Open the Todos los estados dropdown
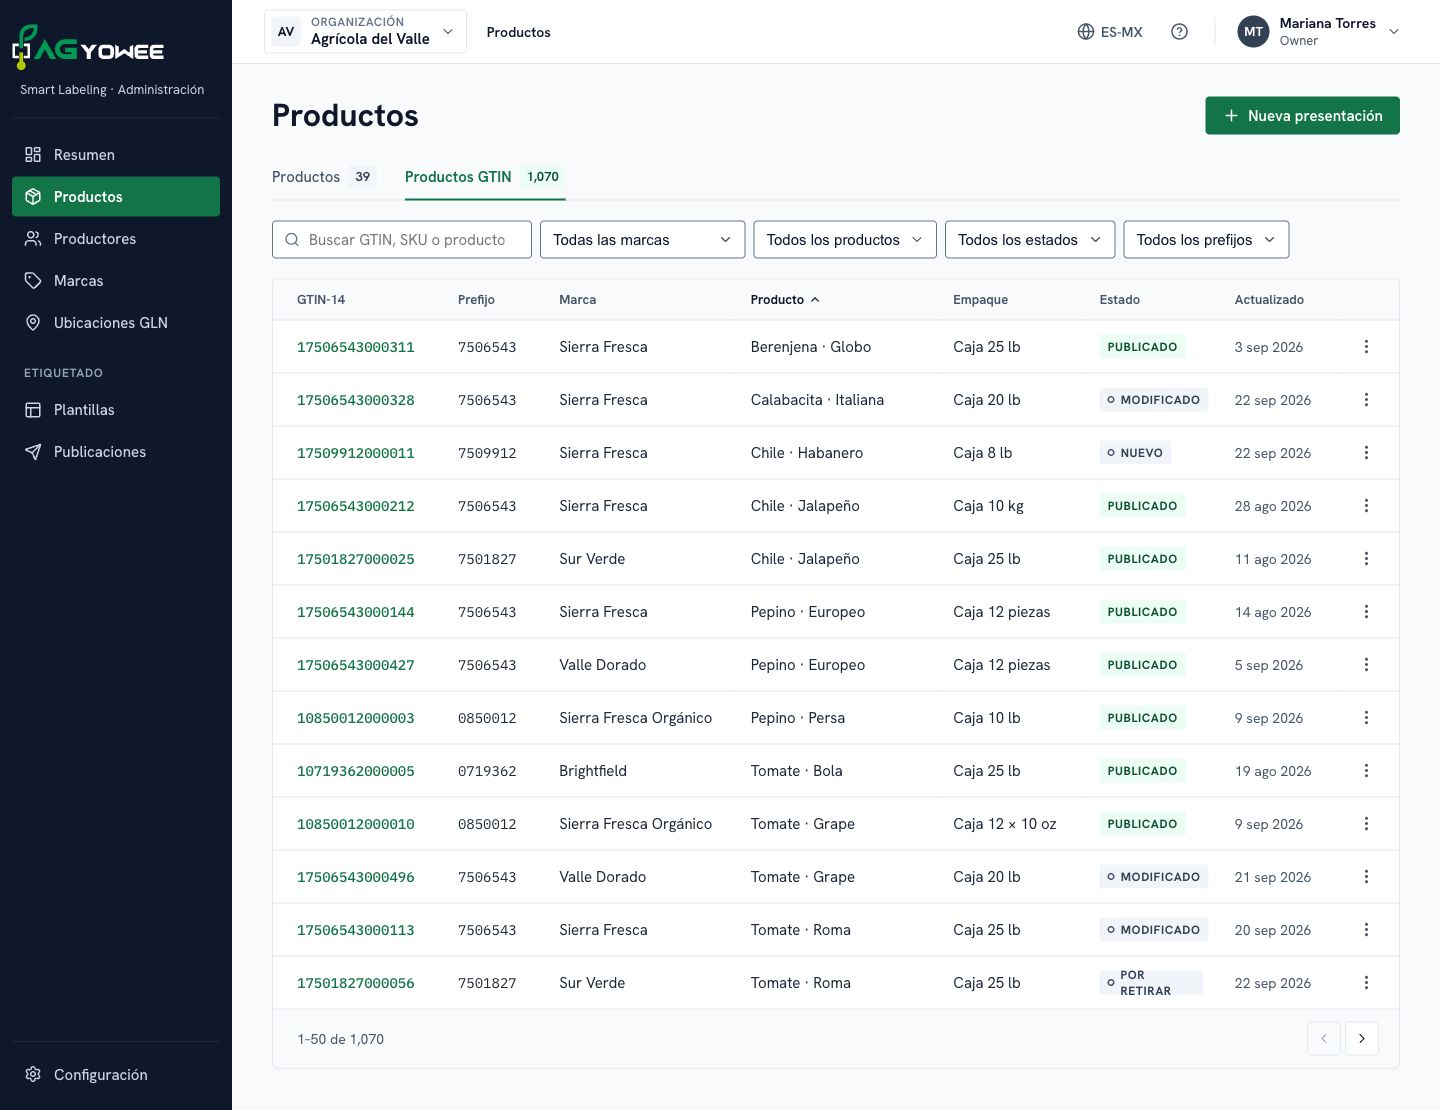This screenshot has width=1440, height=1110. 1029,240
